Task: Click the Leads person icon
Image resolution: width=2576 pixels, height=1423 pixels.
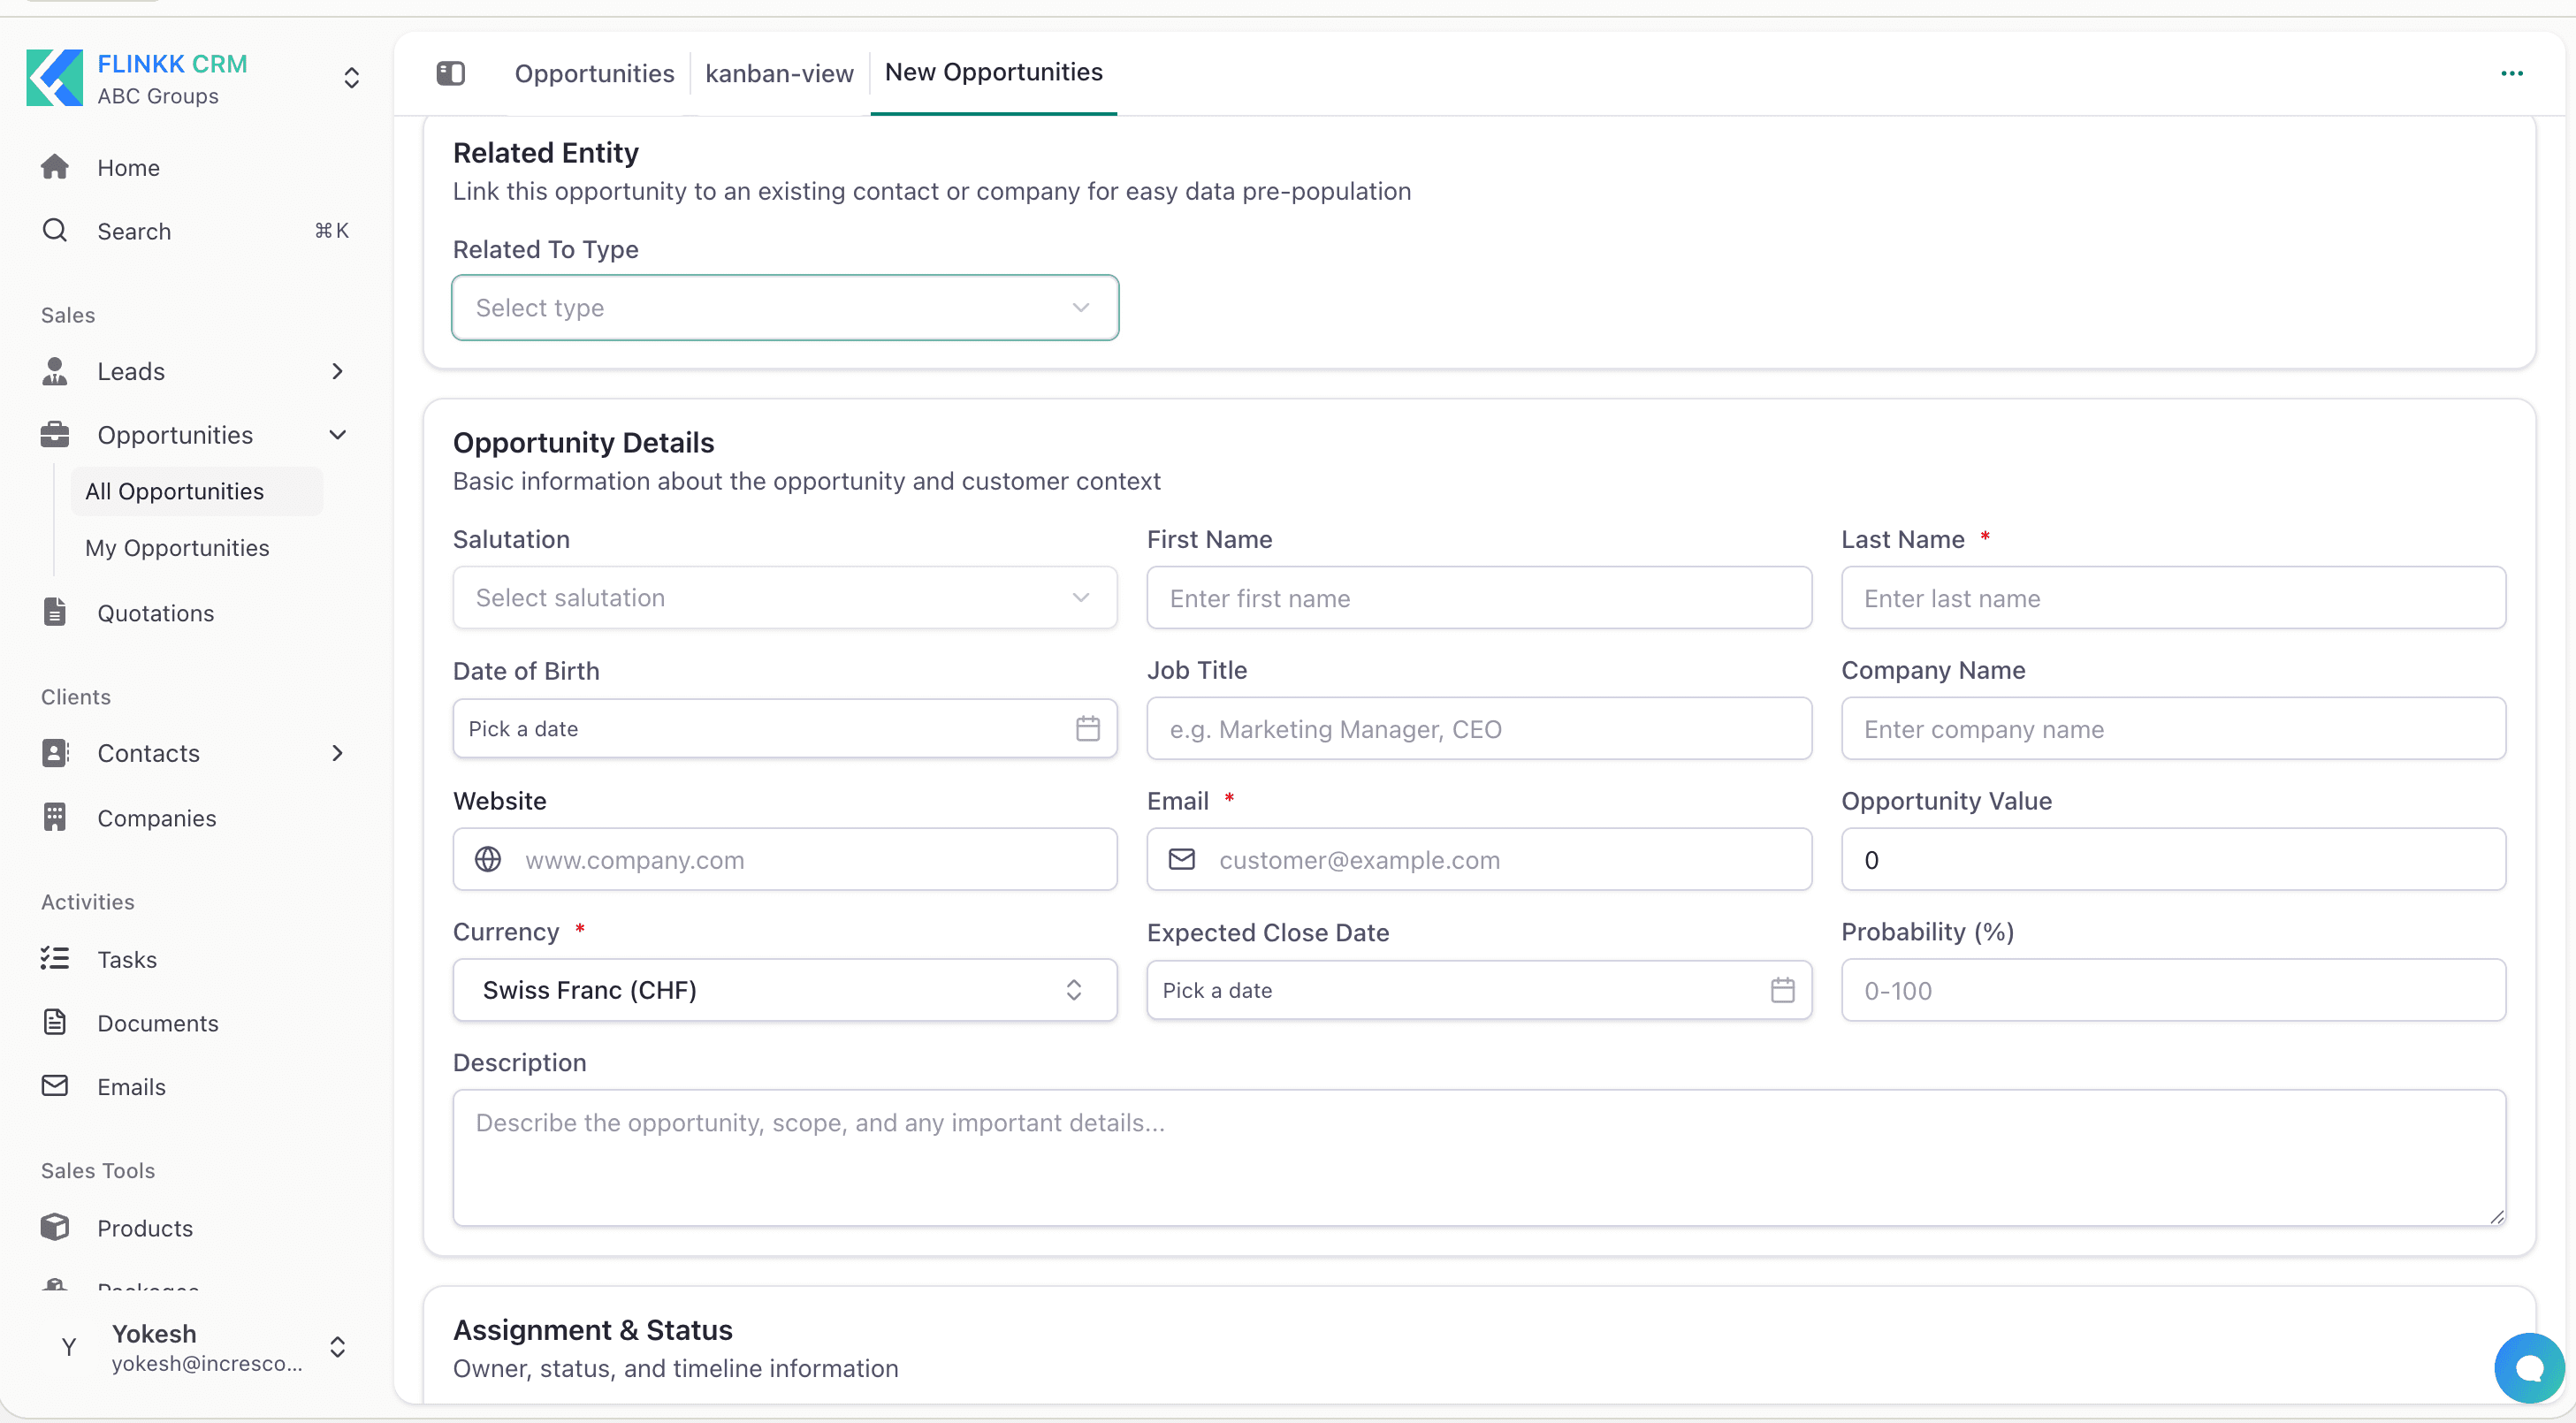Action: (x=55, y=371)
